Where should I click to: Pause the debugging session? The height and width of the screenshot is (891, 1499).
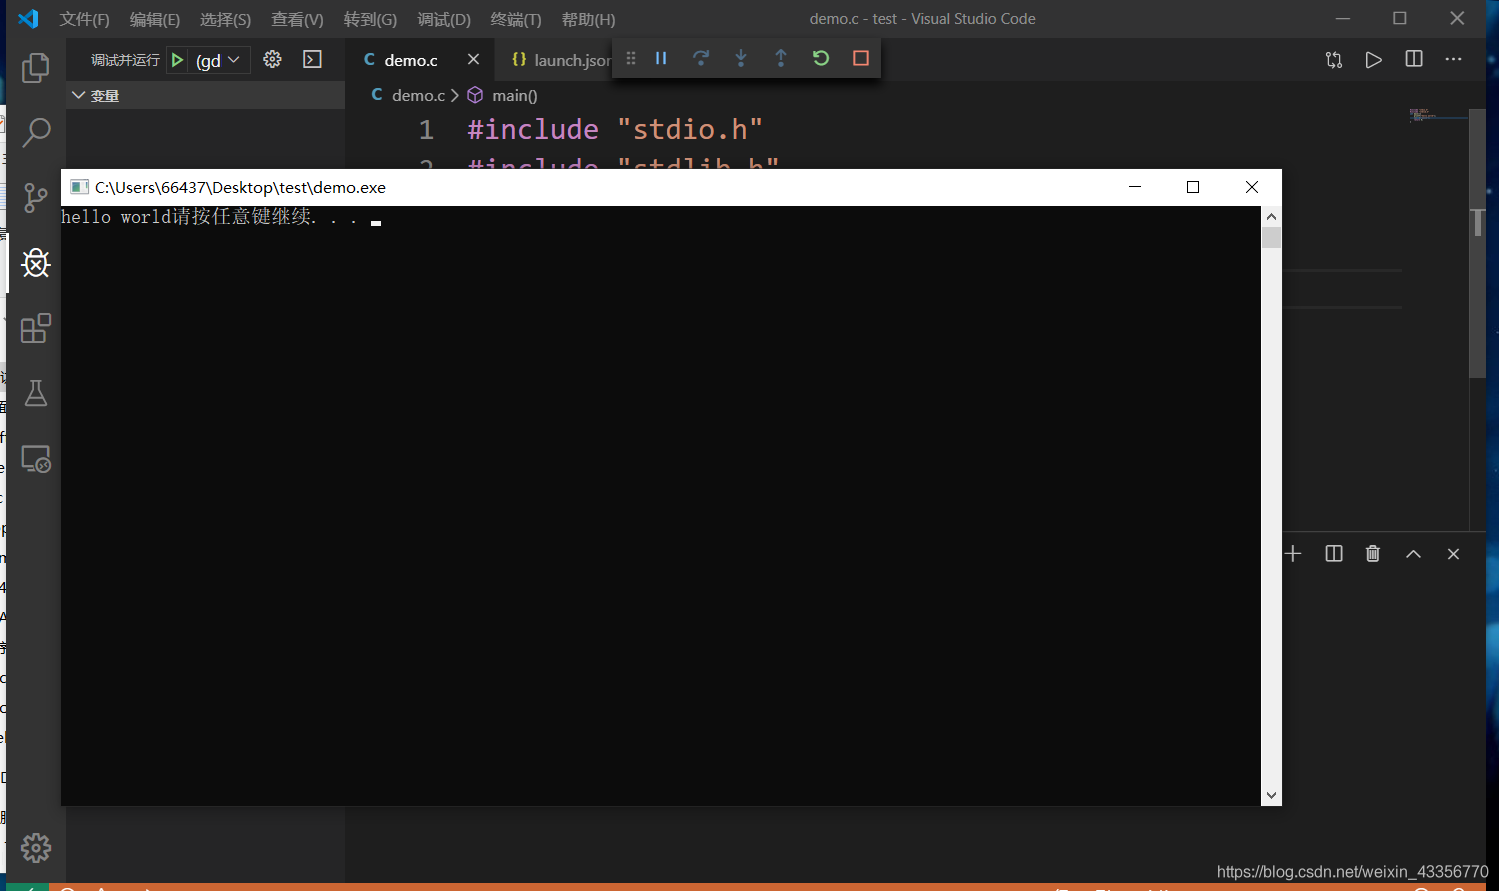[661, 59]
